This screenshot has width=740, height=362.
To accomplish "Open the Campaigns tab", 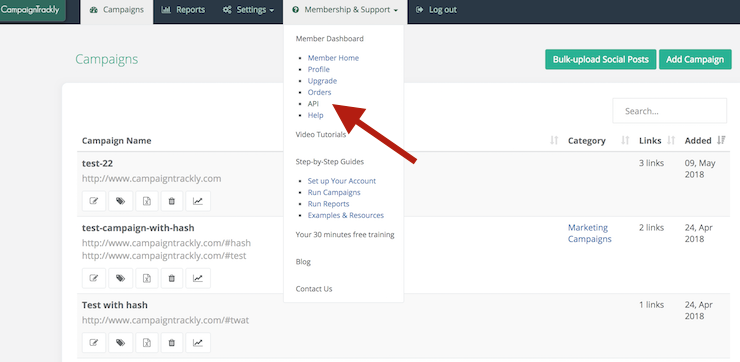I will (117, 10).
